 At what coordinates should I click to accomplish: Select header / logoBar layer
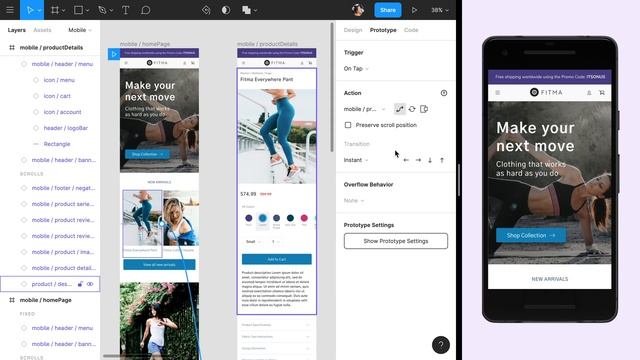pyautogui.click(x=65, y=128)
